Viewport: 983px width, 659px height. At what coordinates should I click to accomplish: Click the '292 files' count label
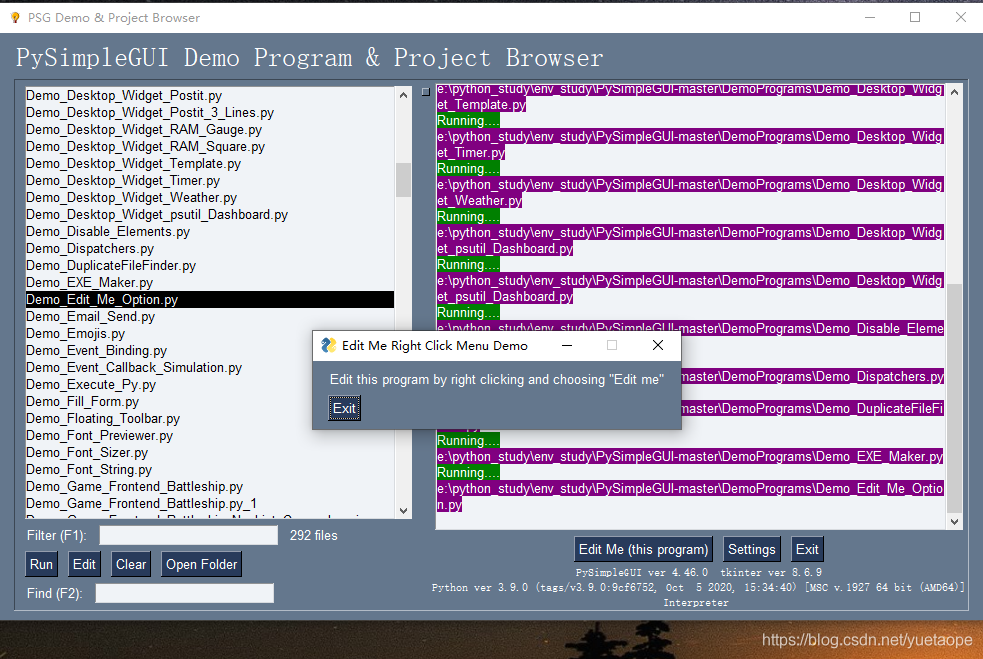[313, 535]
